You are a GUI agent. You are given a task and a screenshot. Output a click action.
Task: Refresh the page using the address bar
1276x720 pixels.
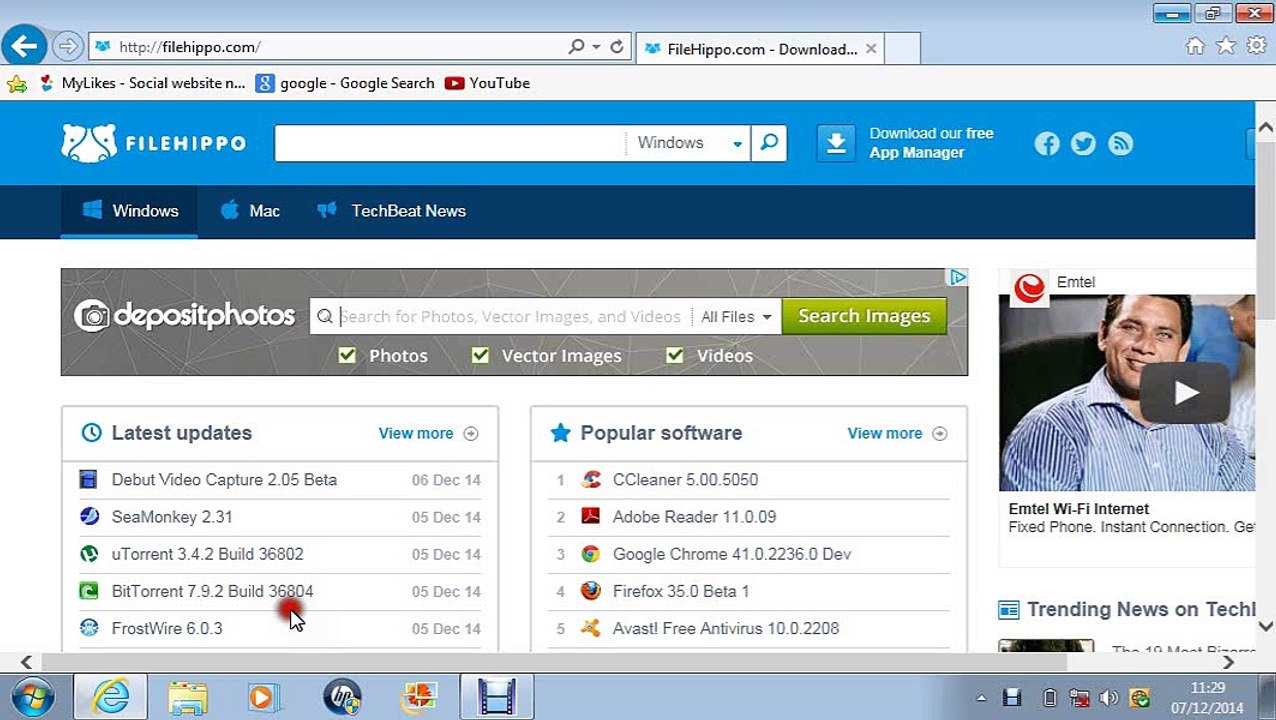click(x=616, y=47)
